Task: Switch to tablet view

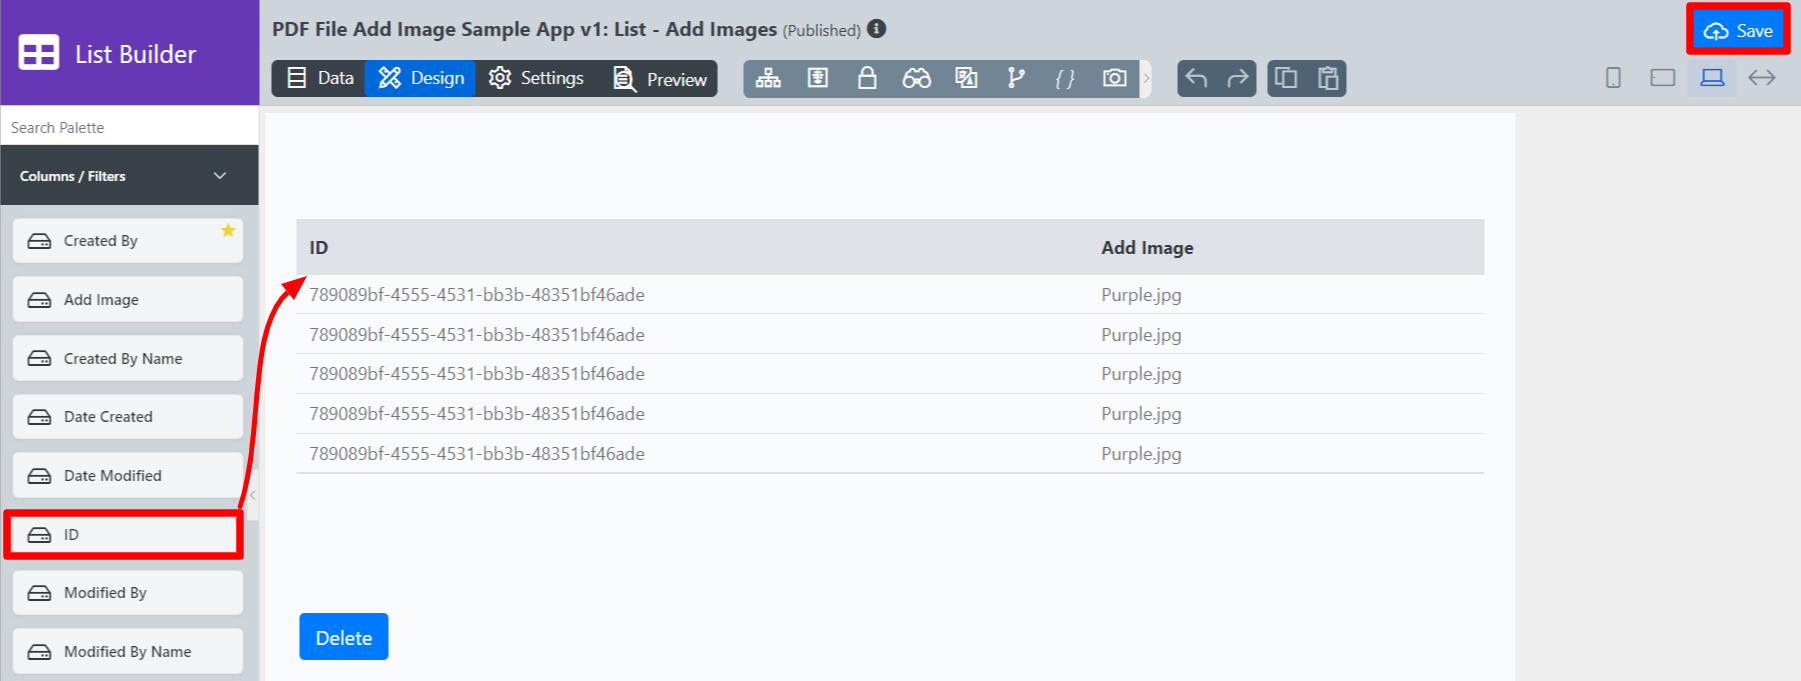Action: coord(1662,78)
